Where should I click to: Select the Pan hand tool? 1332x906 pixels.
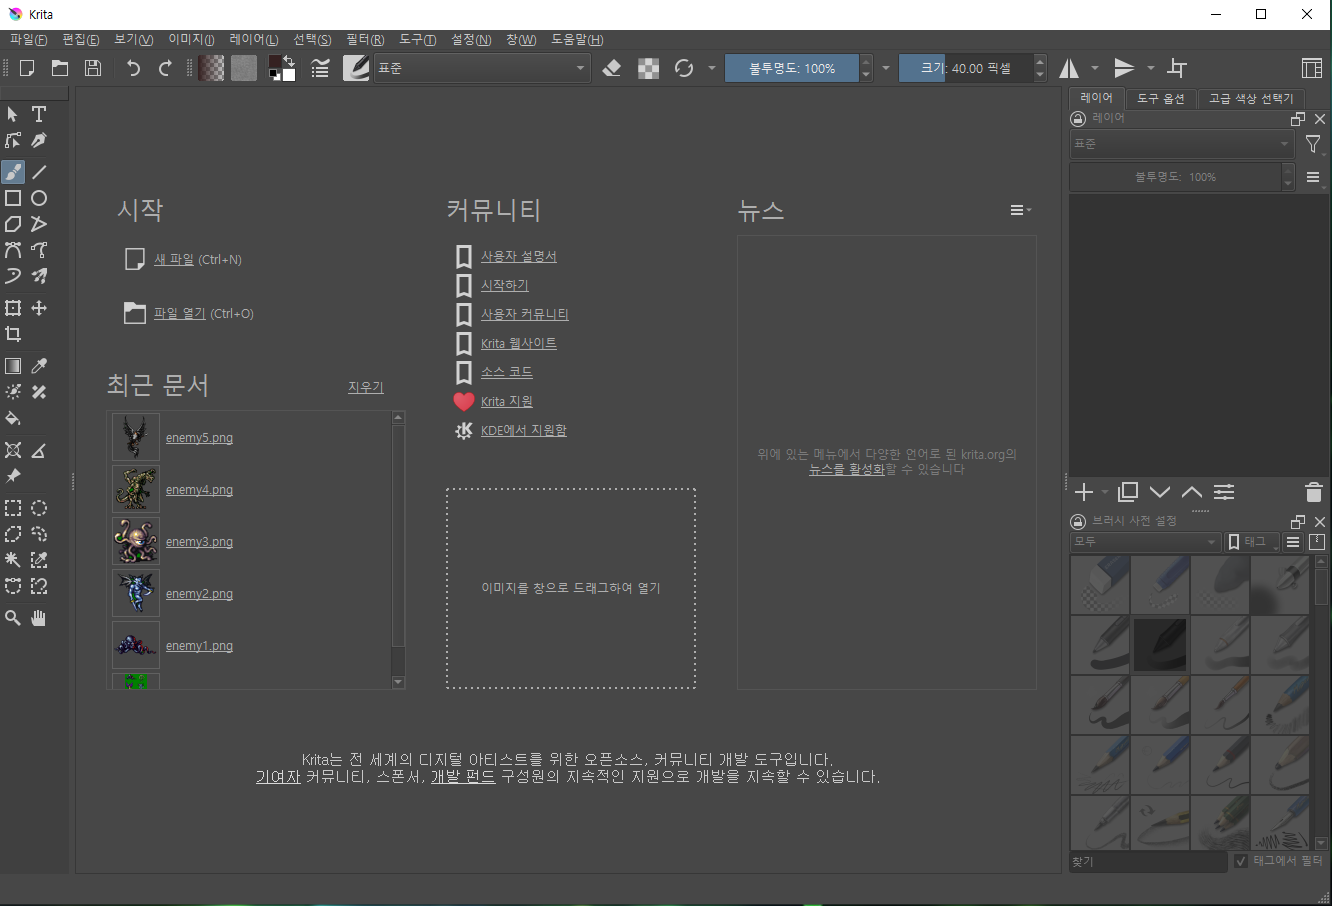[39, 618]
